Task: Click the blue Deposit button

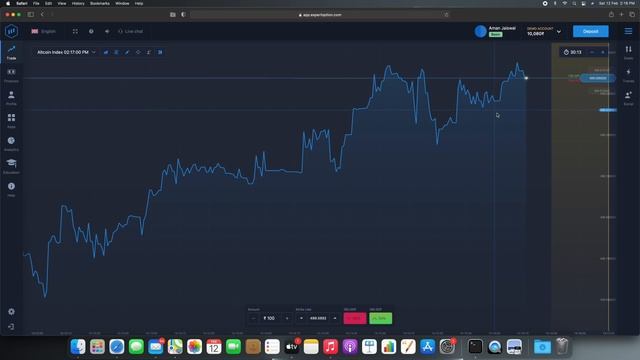Action: pyautogui.click(x=590, y=31)
